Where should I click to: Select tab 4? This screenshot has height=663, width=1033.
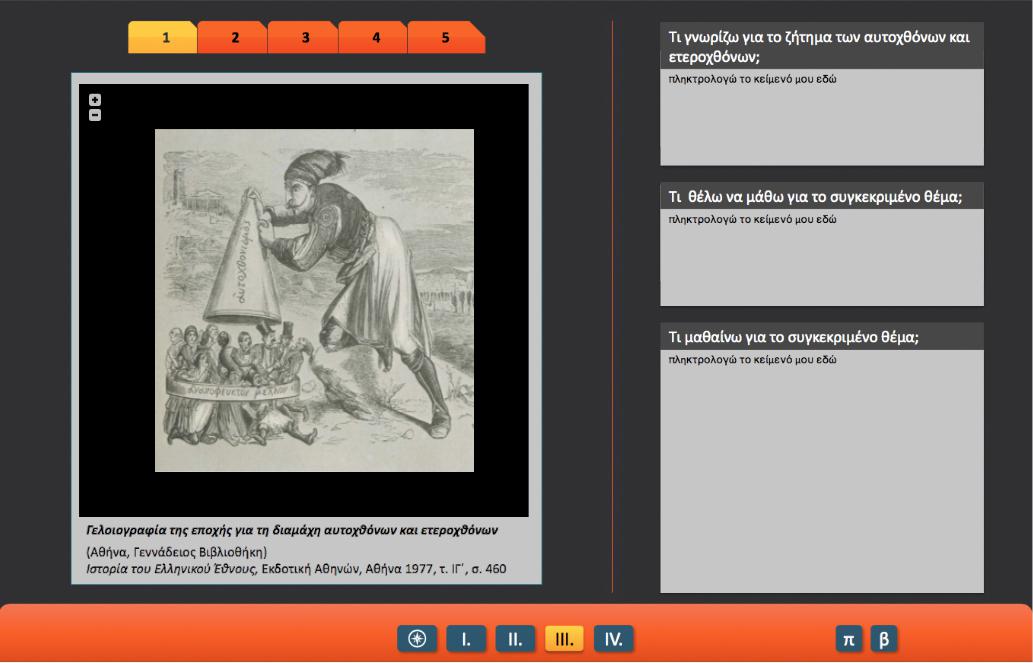coord(375,38)
